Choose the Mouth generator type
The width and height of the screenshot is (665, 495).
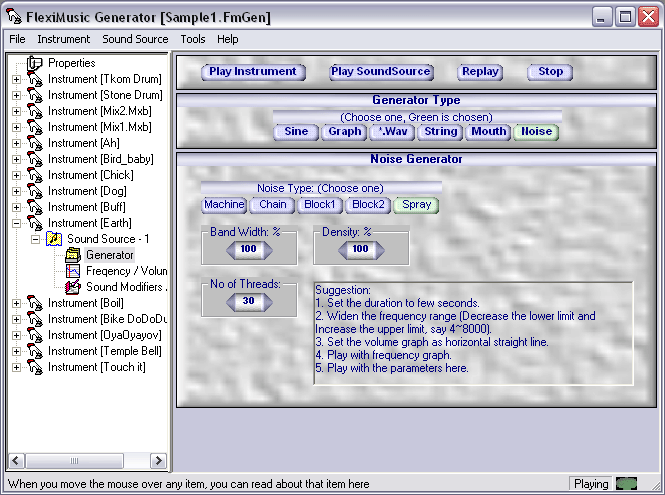pyautogui.click(x=489, y=131)
